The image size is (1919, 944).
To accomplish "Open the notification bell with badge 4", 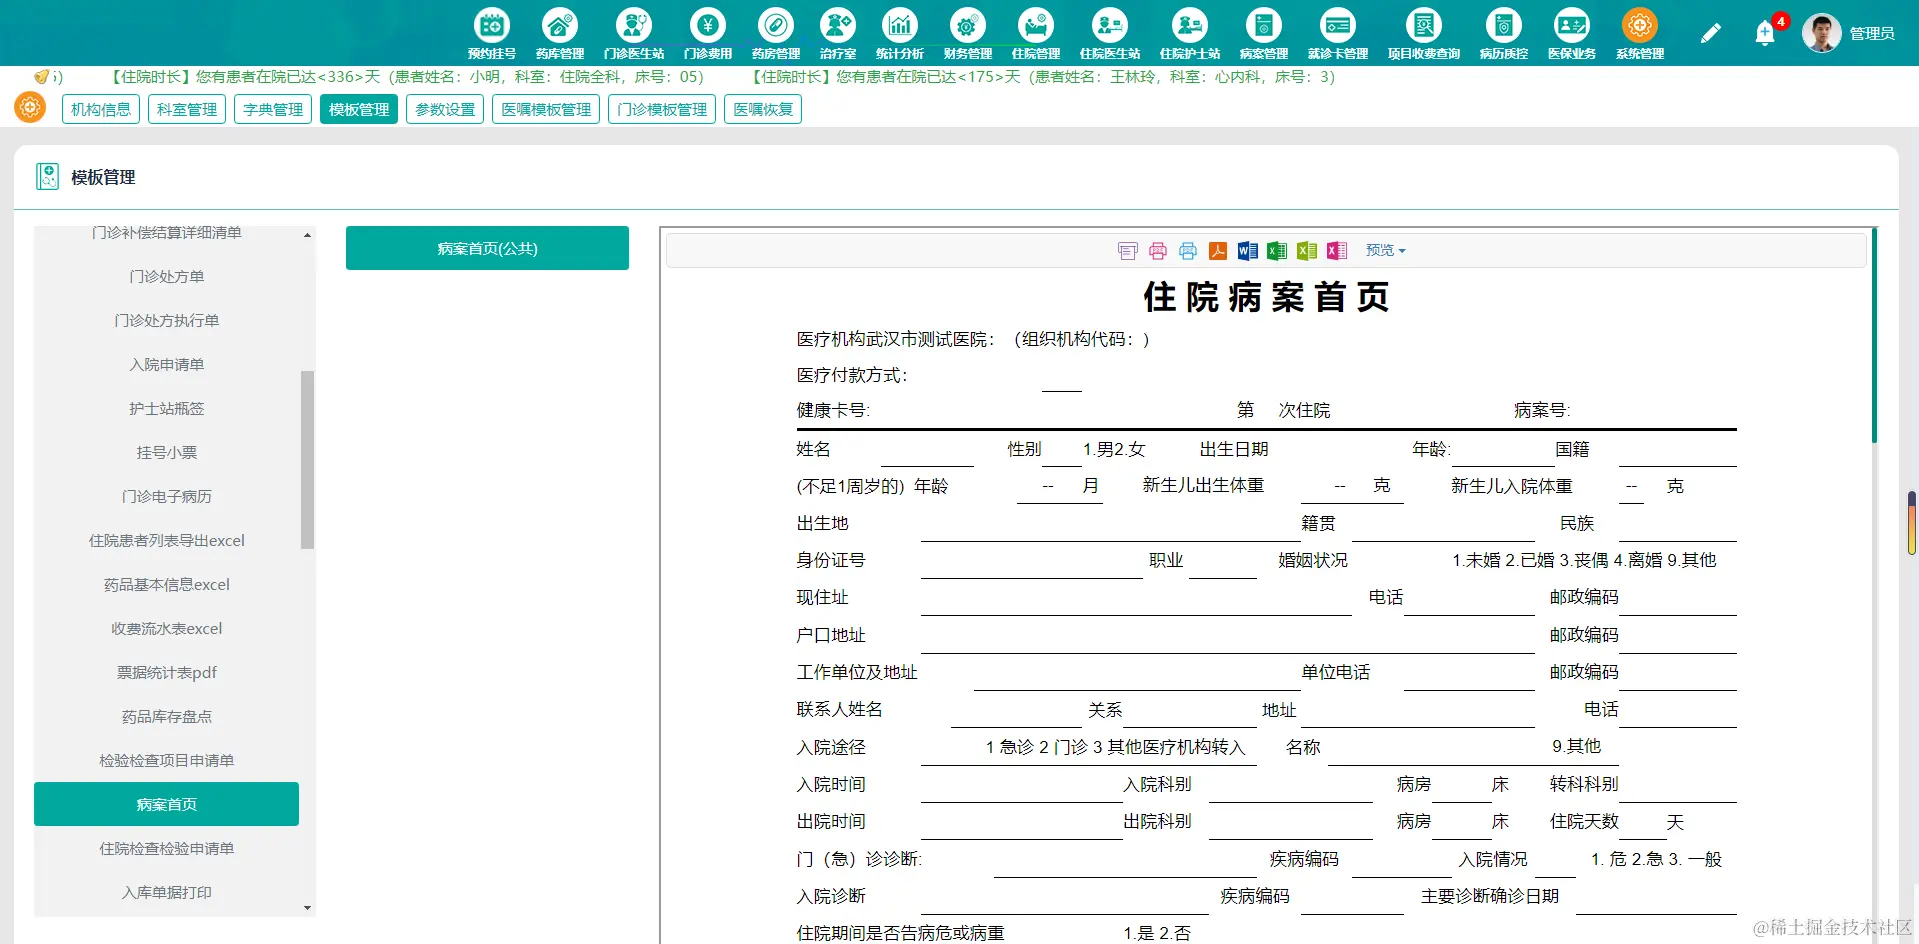I will [x=1764, y=31].
